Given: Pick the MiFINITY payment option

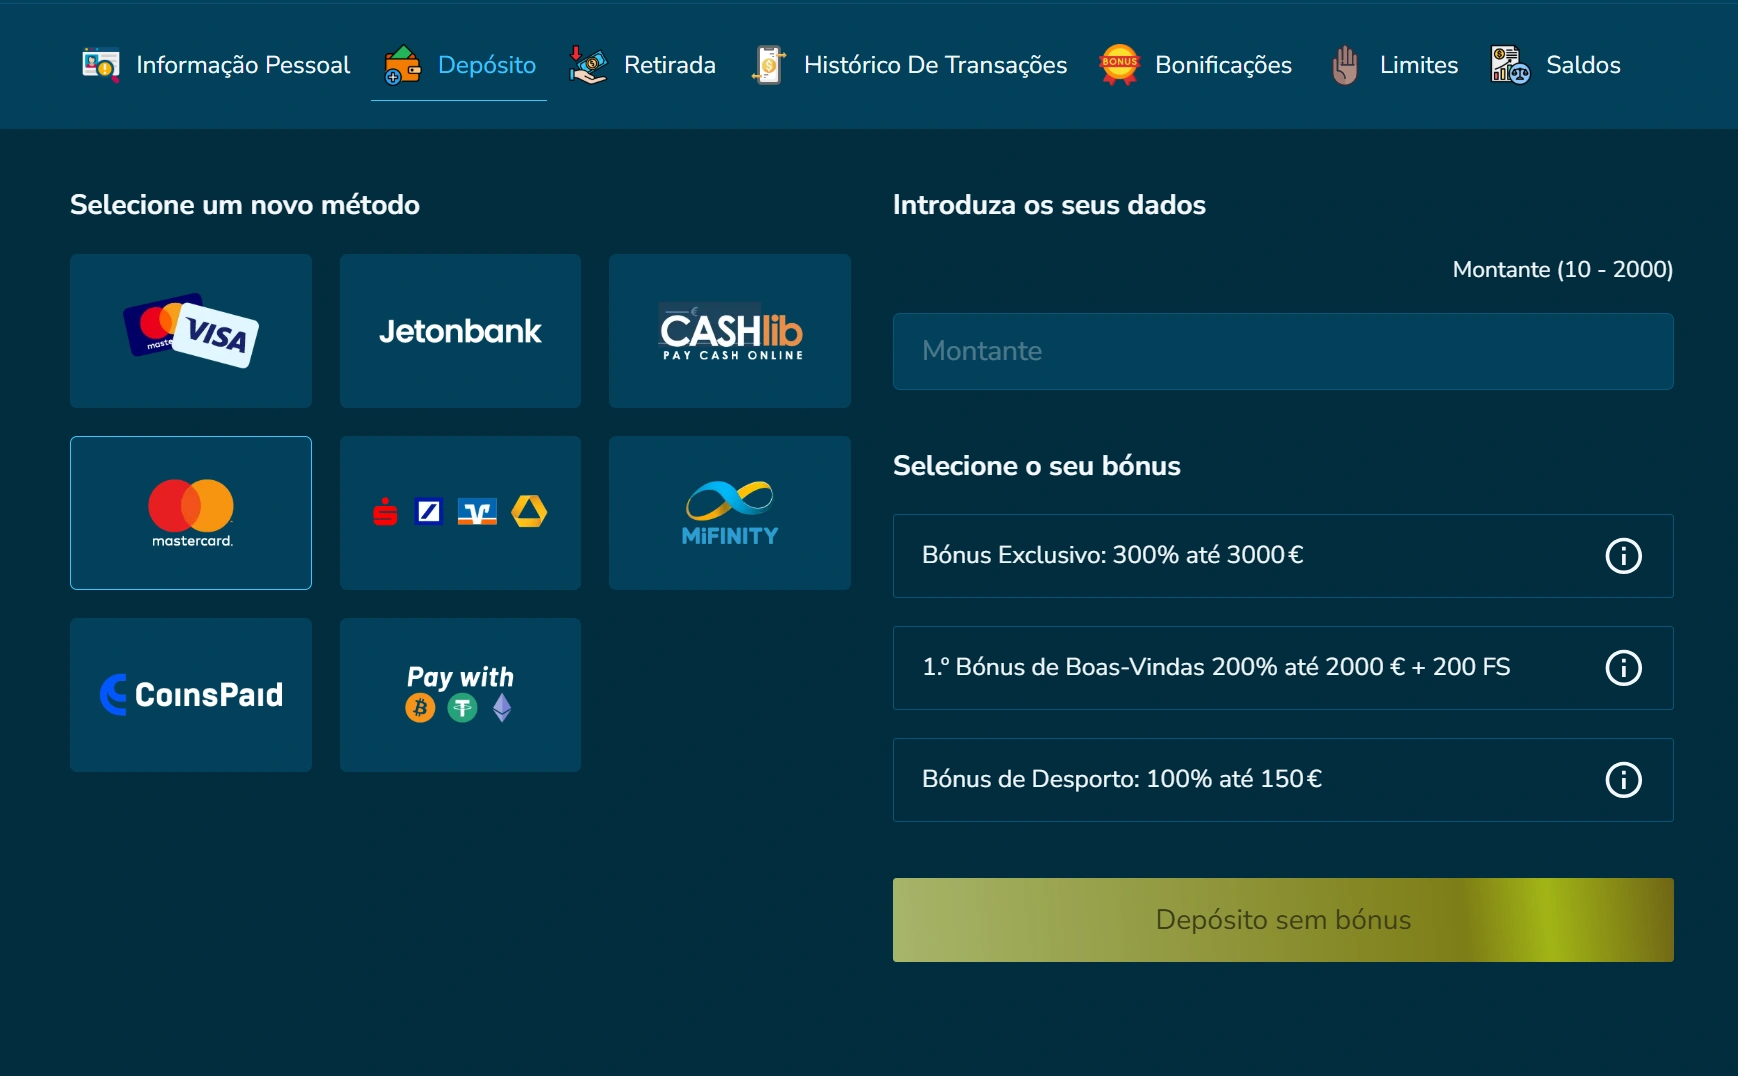Looking at the screenshot, I should 729,512.
